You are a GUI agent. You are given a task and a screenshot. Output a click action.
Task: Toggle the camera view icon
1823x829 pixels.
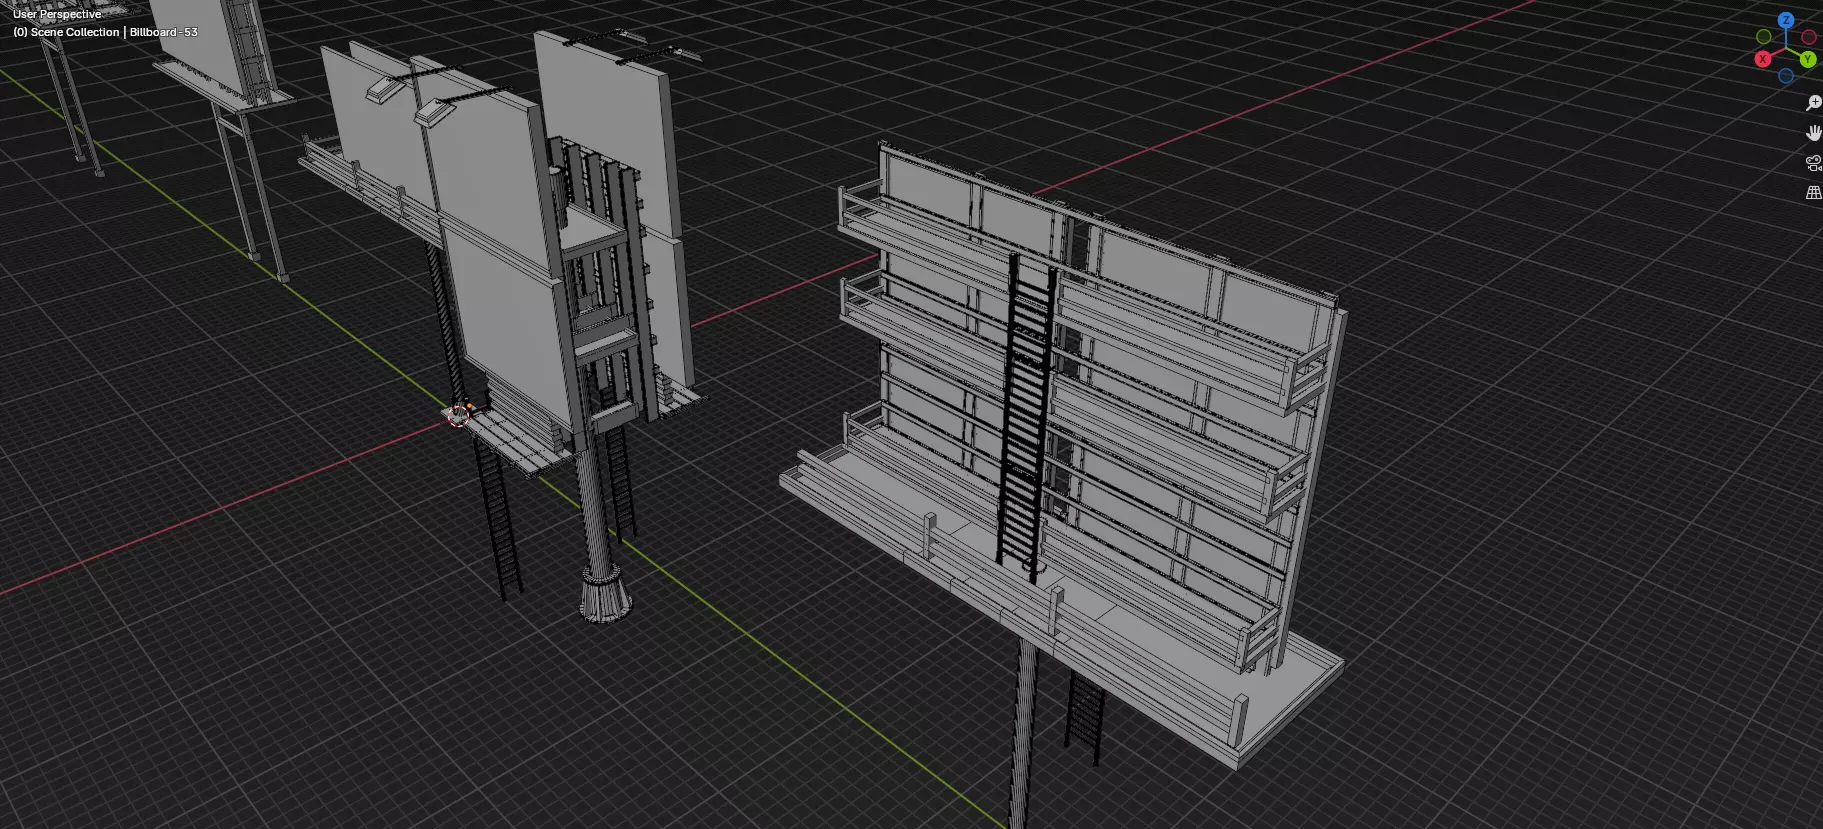pos(1813,163)
